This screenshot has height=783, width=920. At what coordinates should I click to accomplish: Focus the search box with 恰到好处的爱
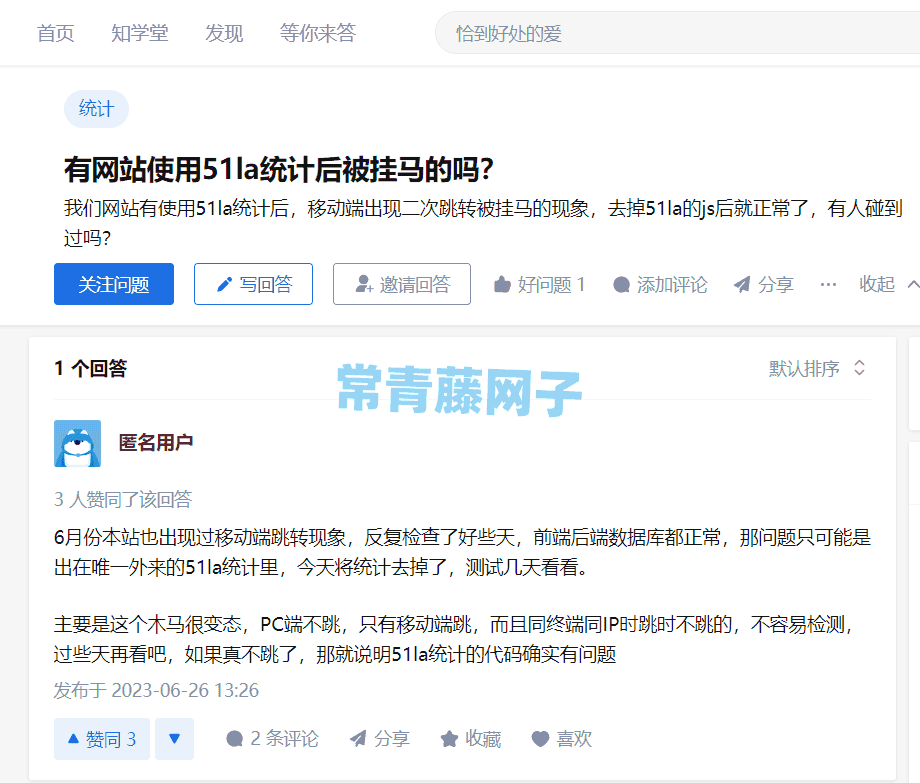[x=677, y=33]
